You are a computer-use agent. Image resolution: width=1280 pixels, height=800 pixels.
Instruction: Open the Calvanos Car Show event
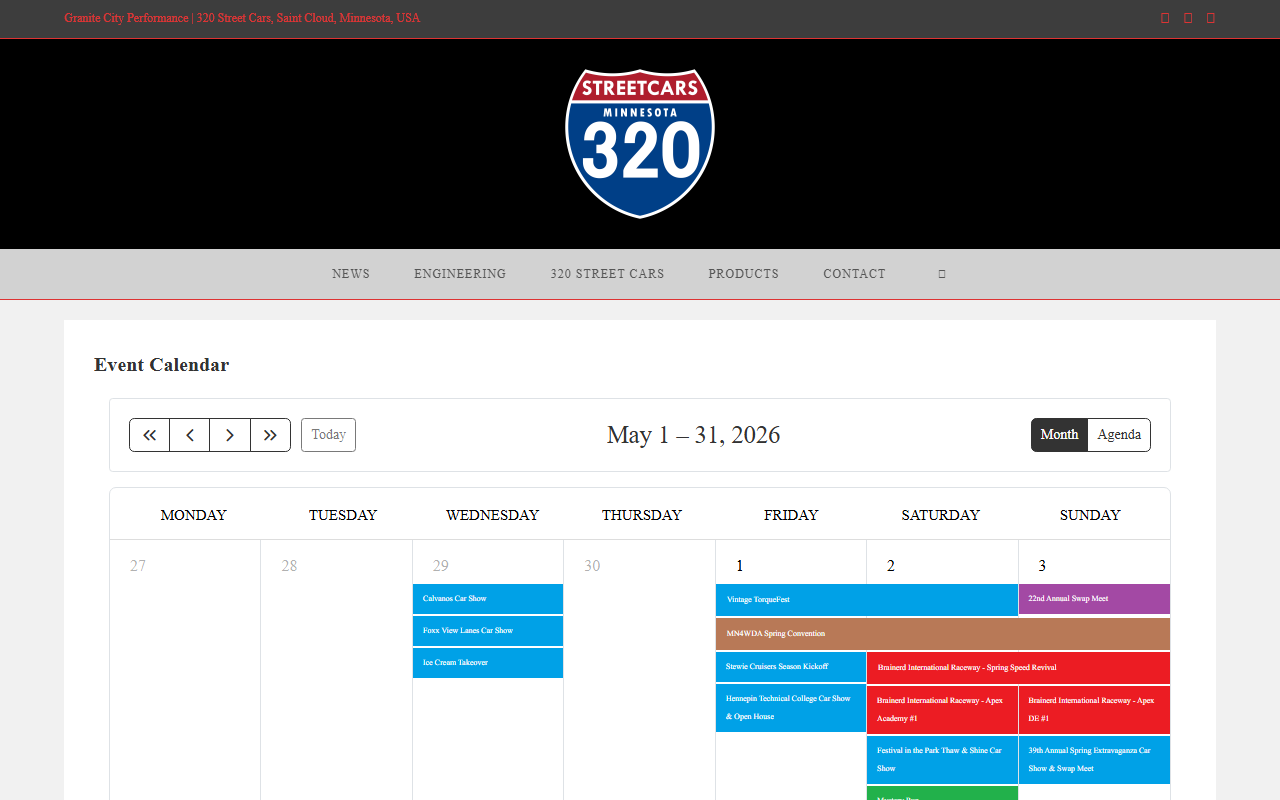[x=488, y=599]
